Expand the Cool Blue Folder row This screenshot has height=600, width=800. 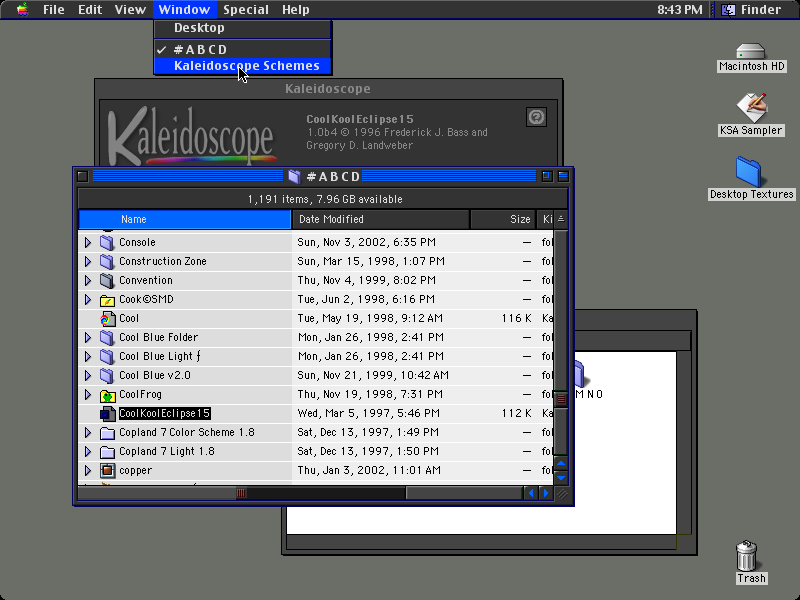88,337
